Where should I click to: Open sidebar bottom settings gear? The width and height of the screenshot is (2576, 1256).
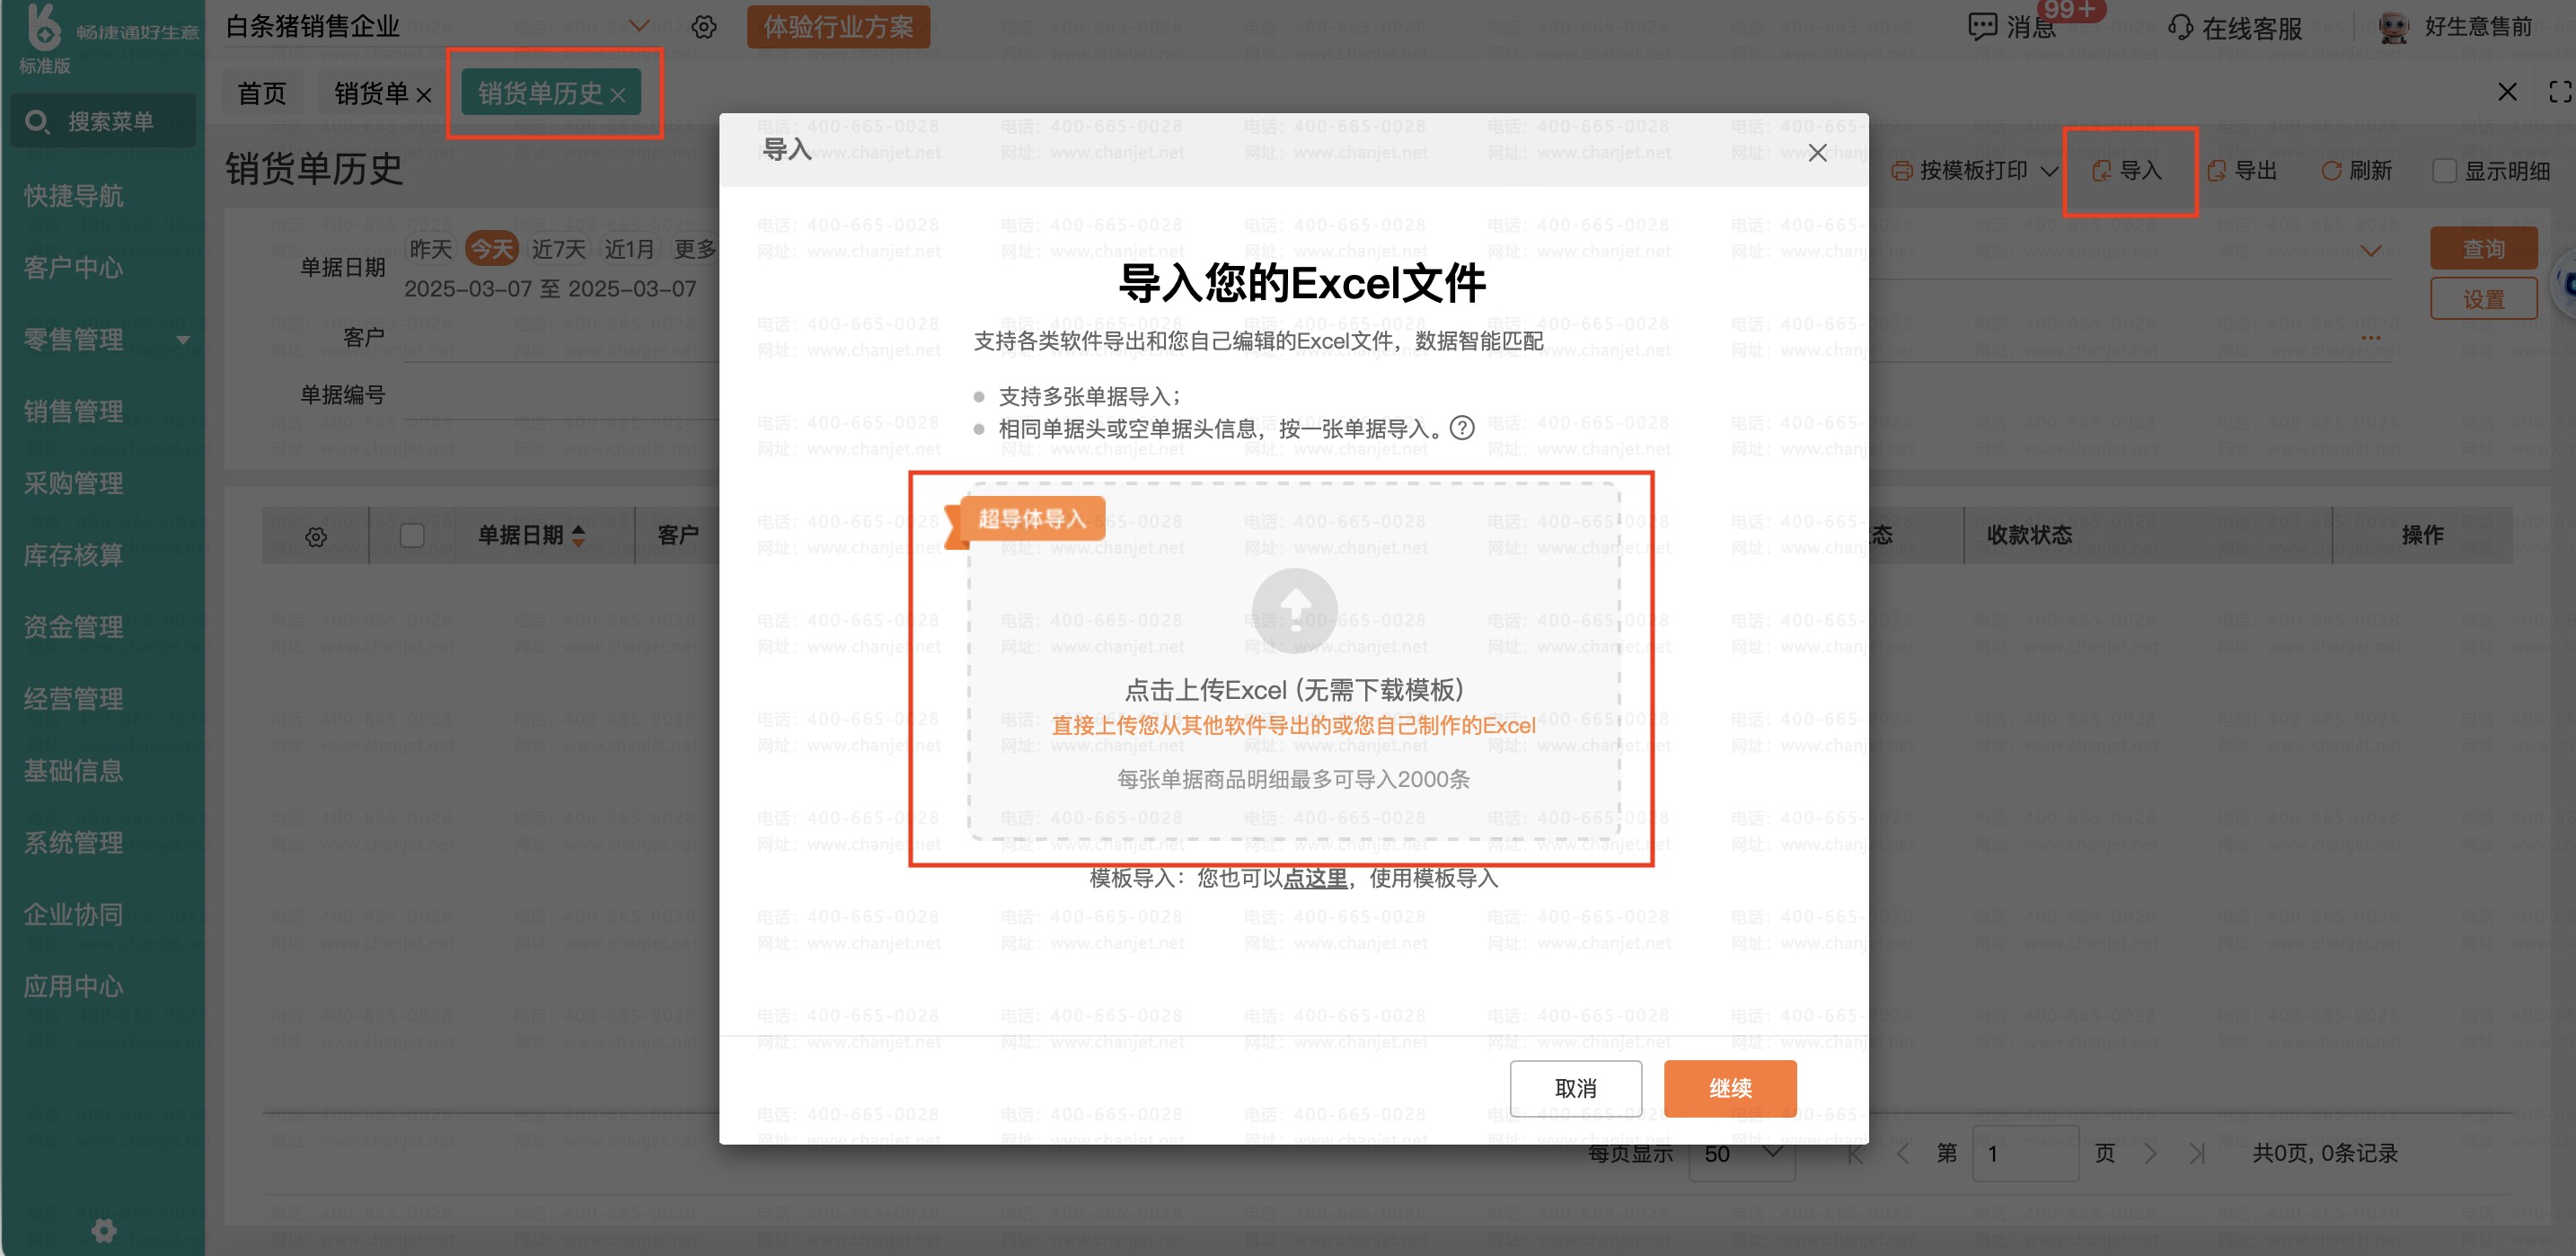[x=104, y=1230]
